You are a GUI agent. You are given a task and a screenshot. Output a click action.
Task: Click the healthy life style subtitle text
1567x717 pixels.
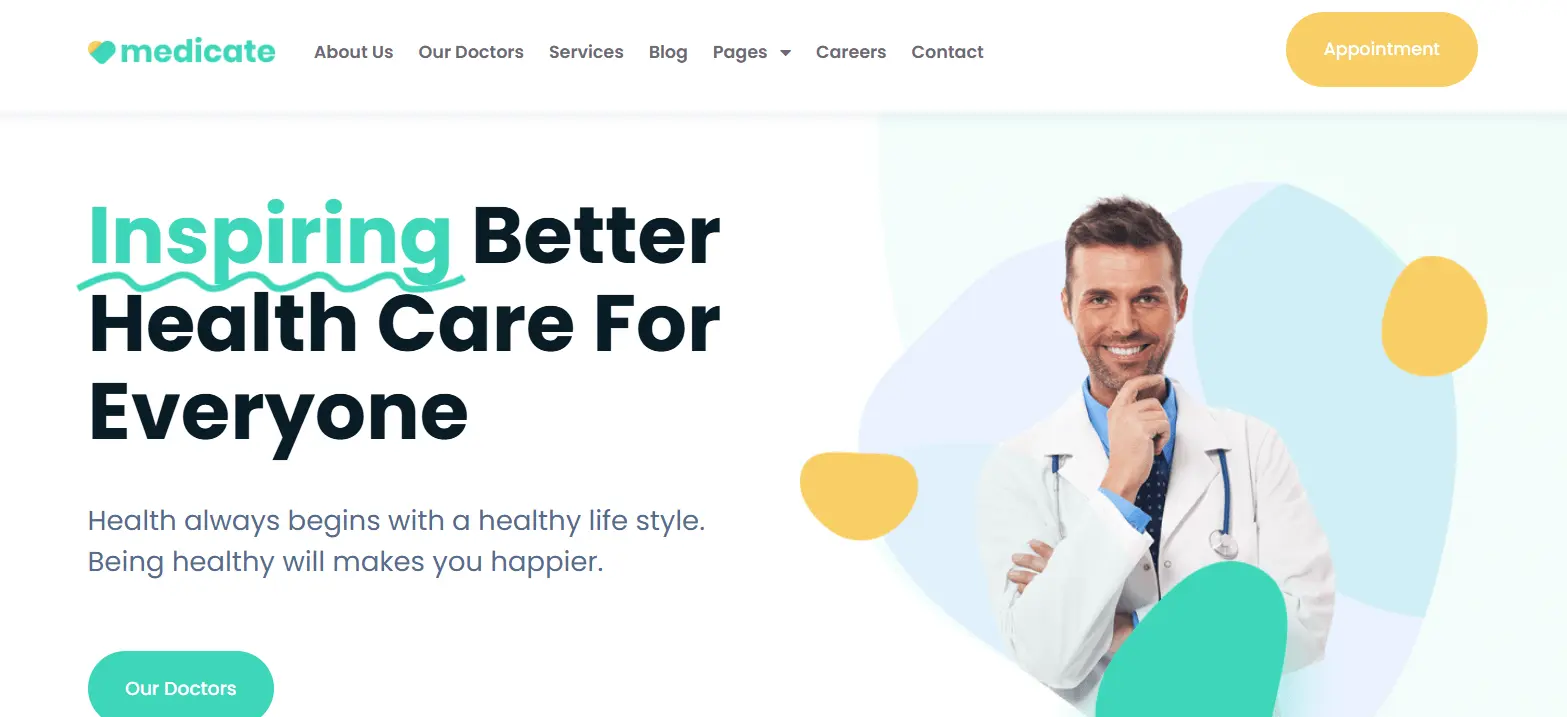[396, 541]
